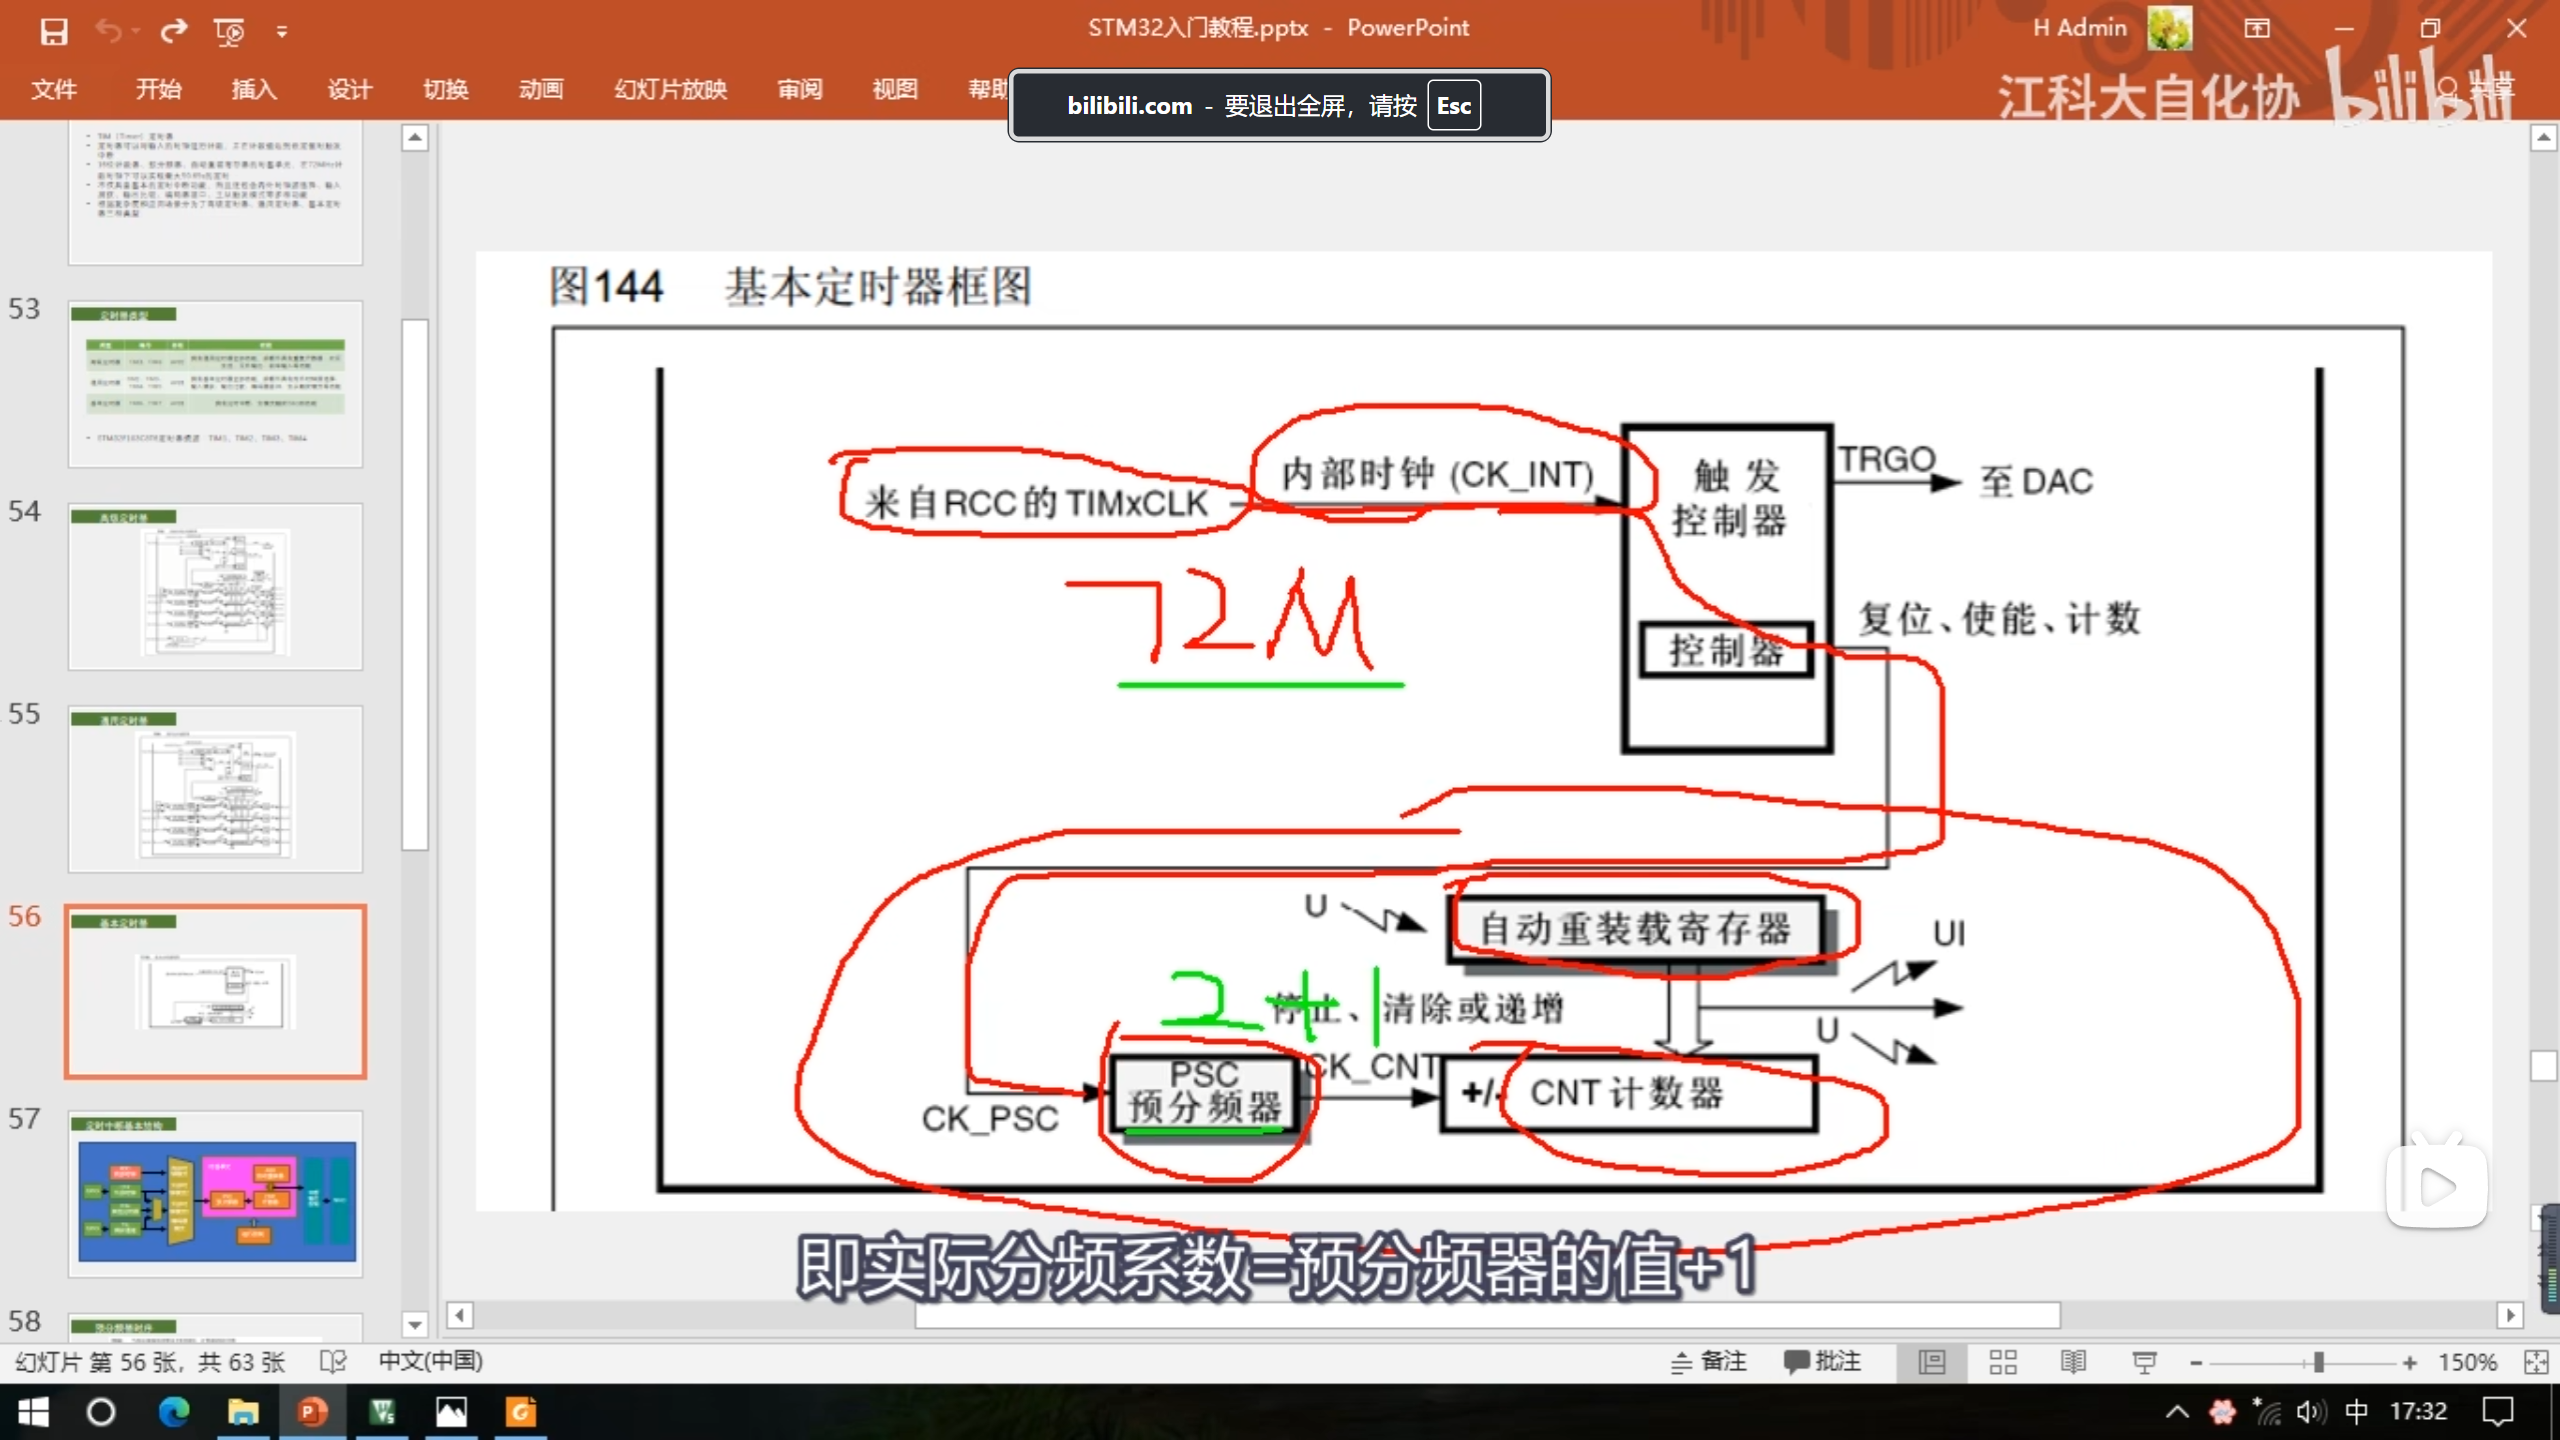Switch to Slide Sorter view icon
The height and width of the screenshot is (1440, 2560).
pos(2003,1361)
